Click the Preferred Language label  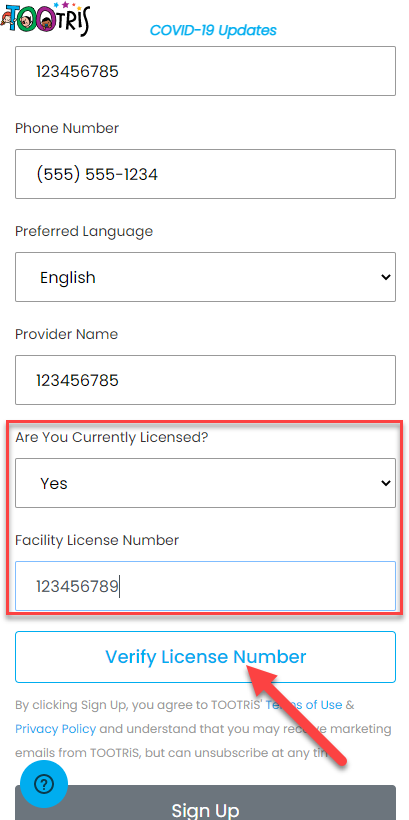pos(84,231)
